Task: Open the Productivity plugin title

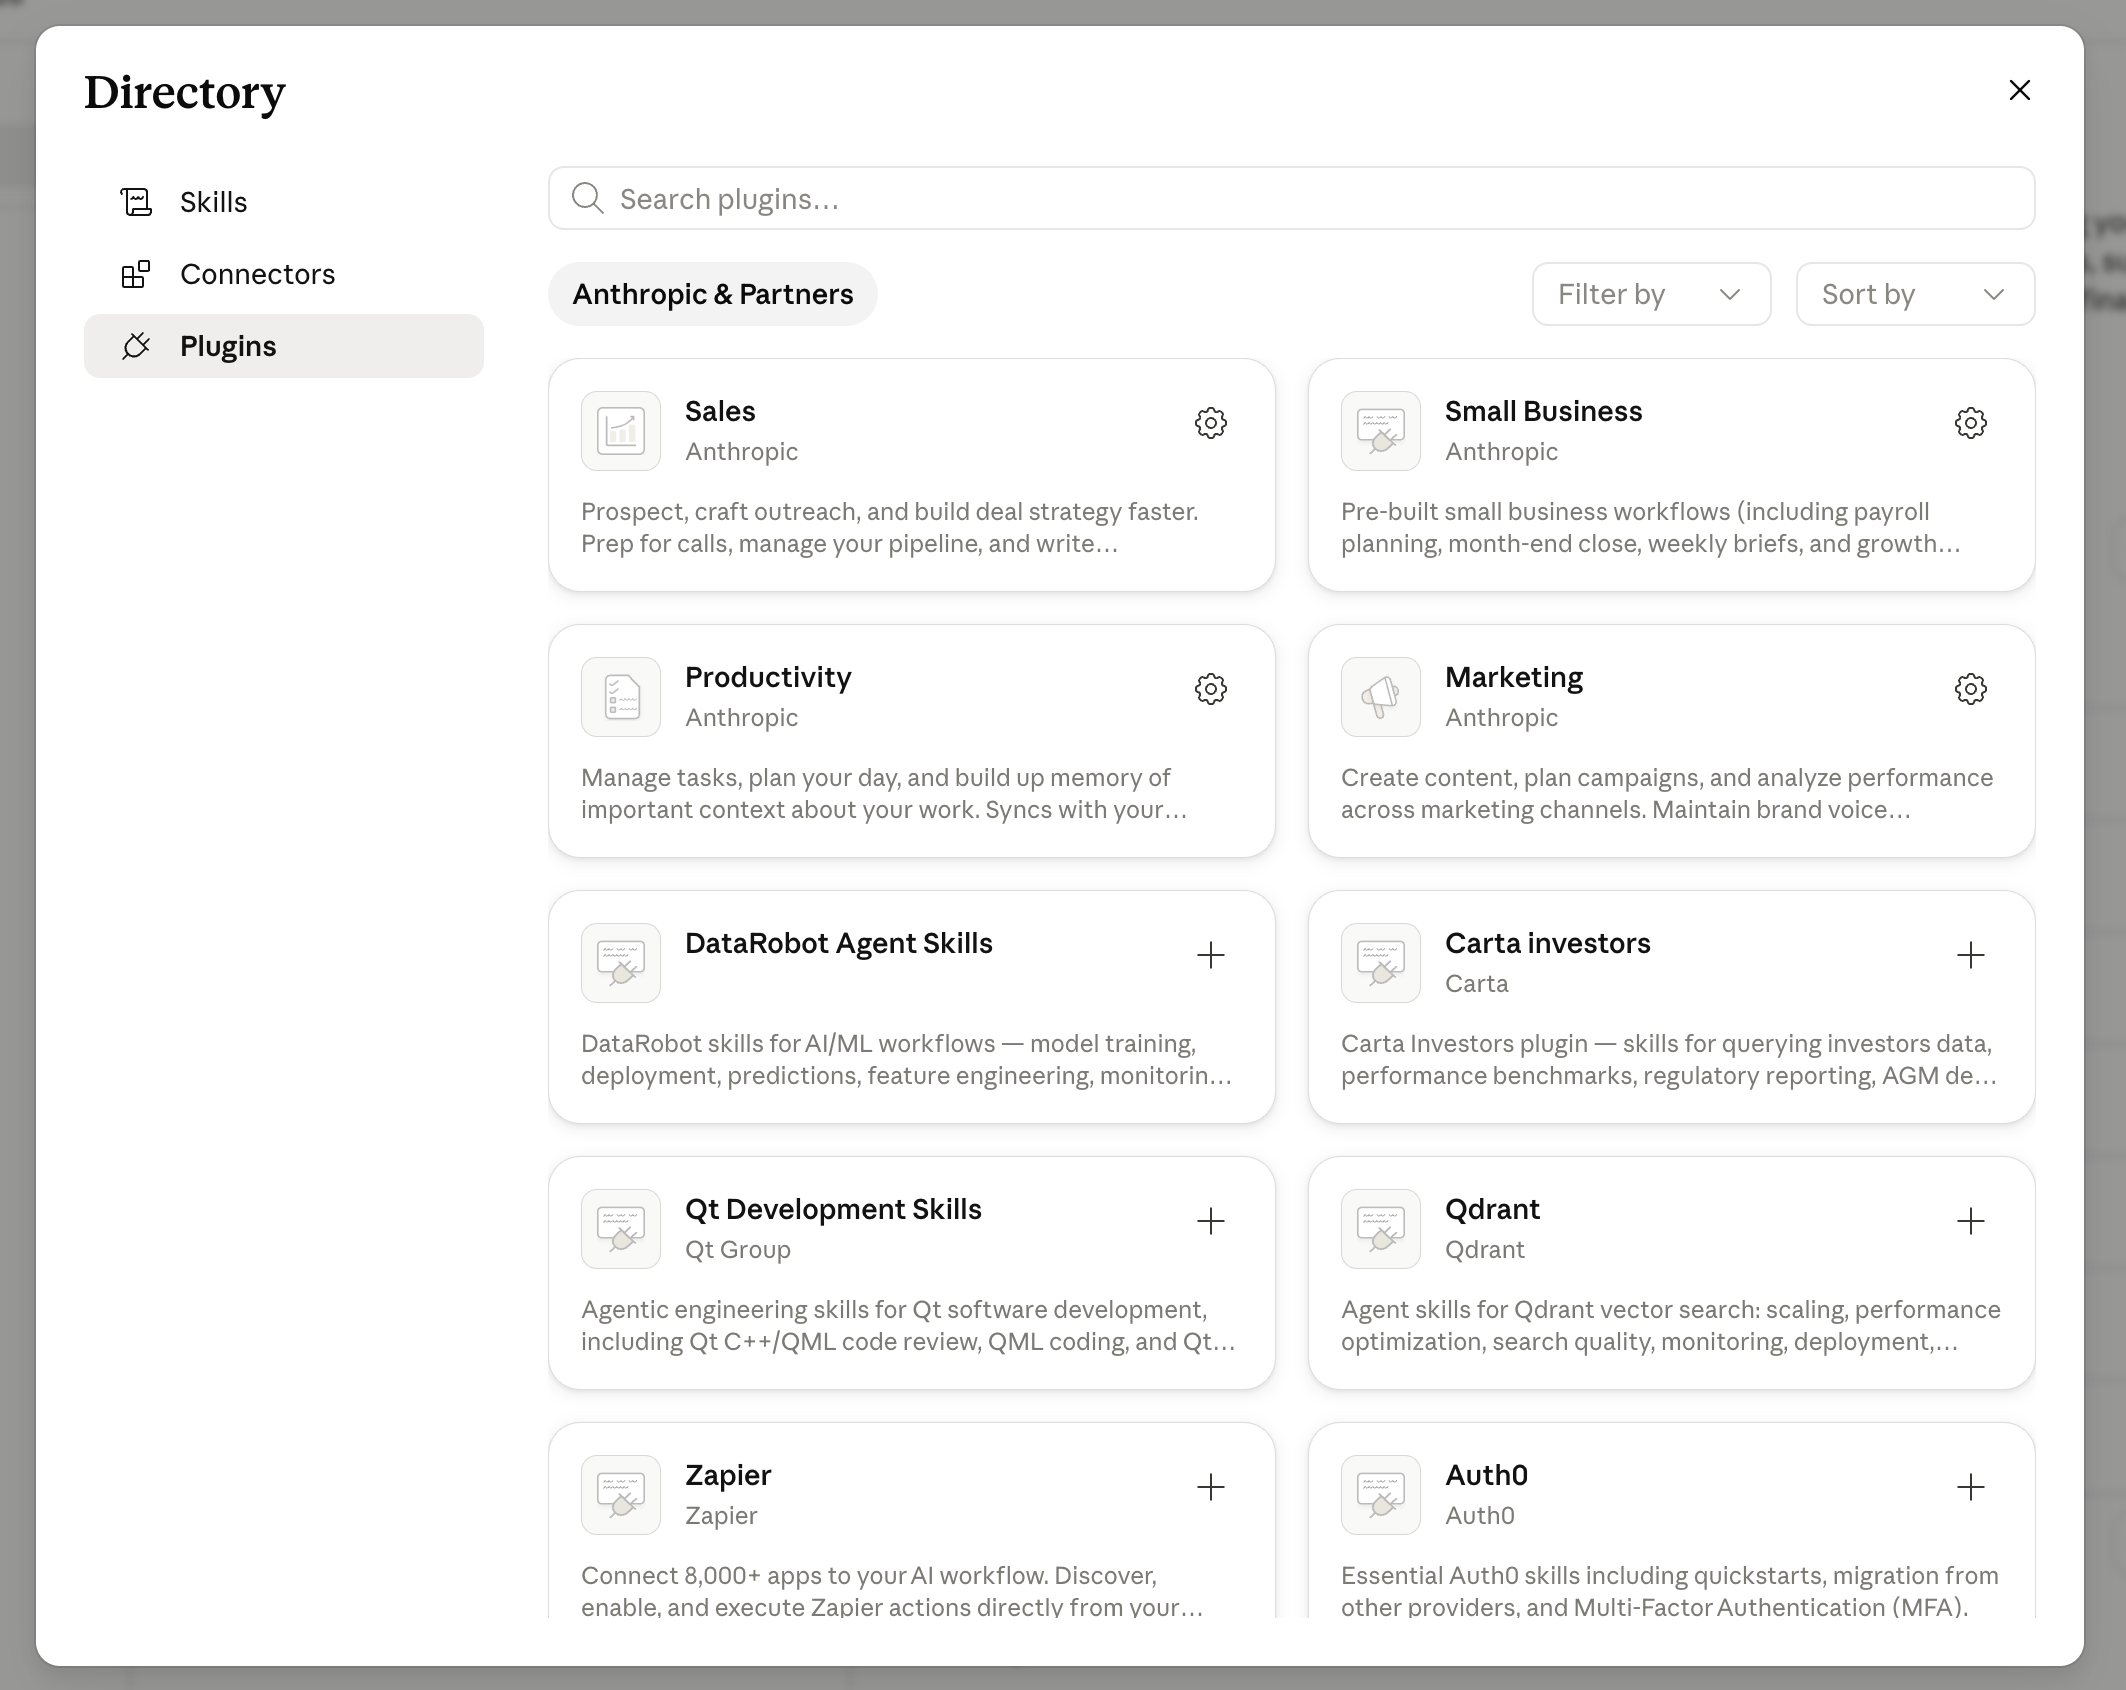Action: 768,677
